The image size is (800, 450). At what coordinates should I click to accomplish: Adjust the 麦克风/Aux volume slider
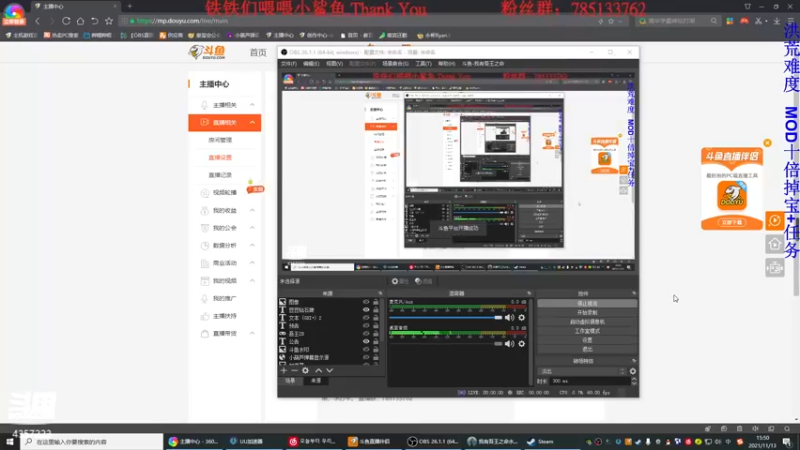446,318
